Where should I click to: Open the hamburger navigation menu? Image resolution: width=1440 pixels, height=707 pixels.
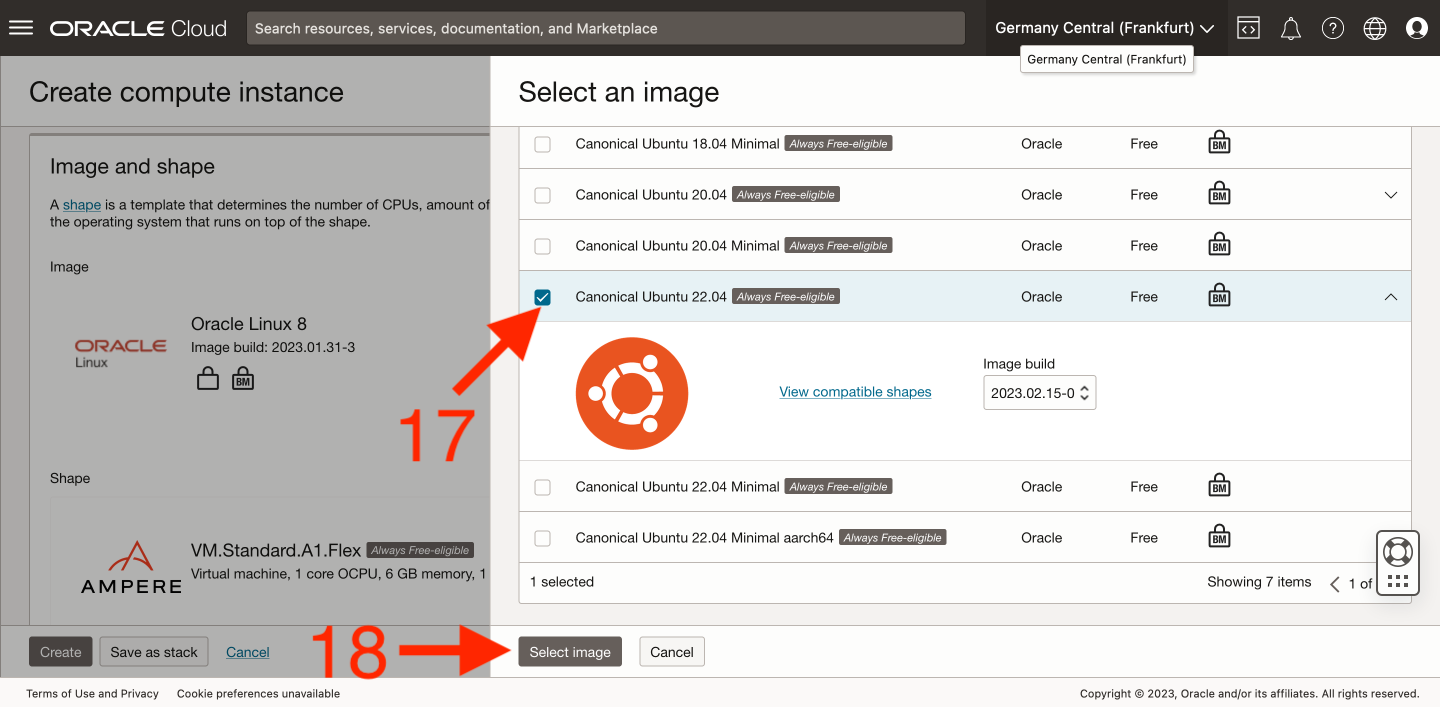(21, 28)
